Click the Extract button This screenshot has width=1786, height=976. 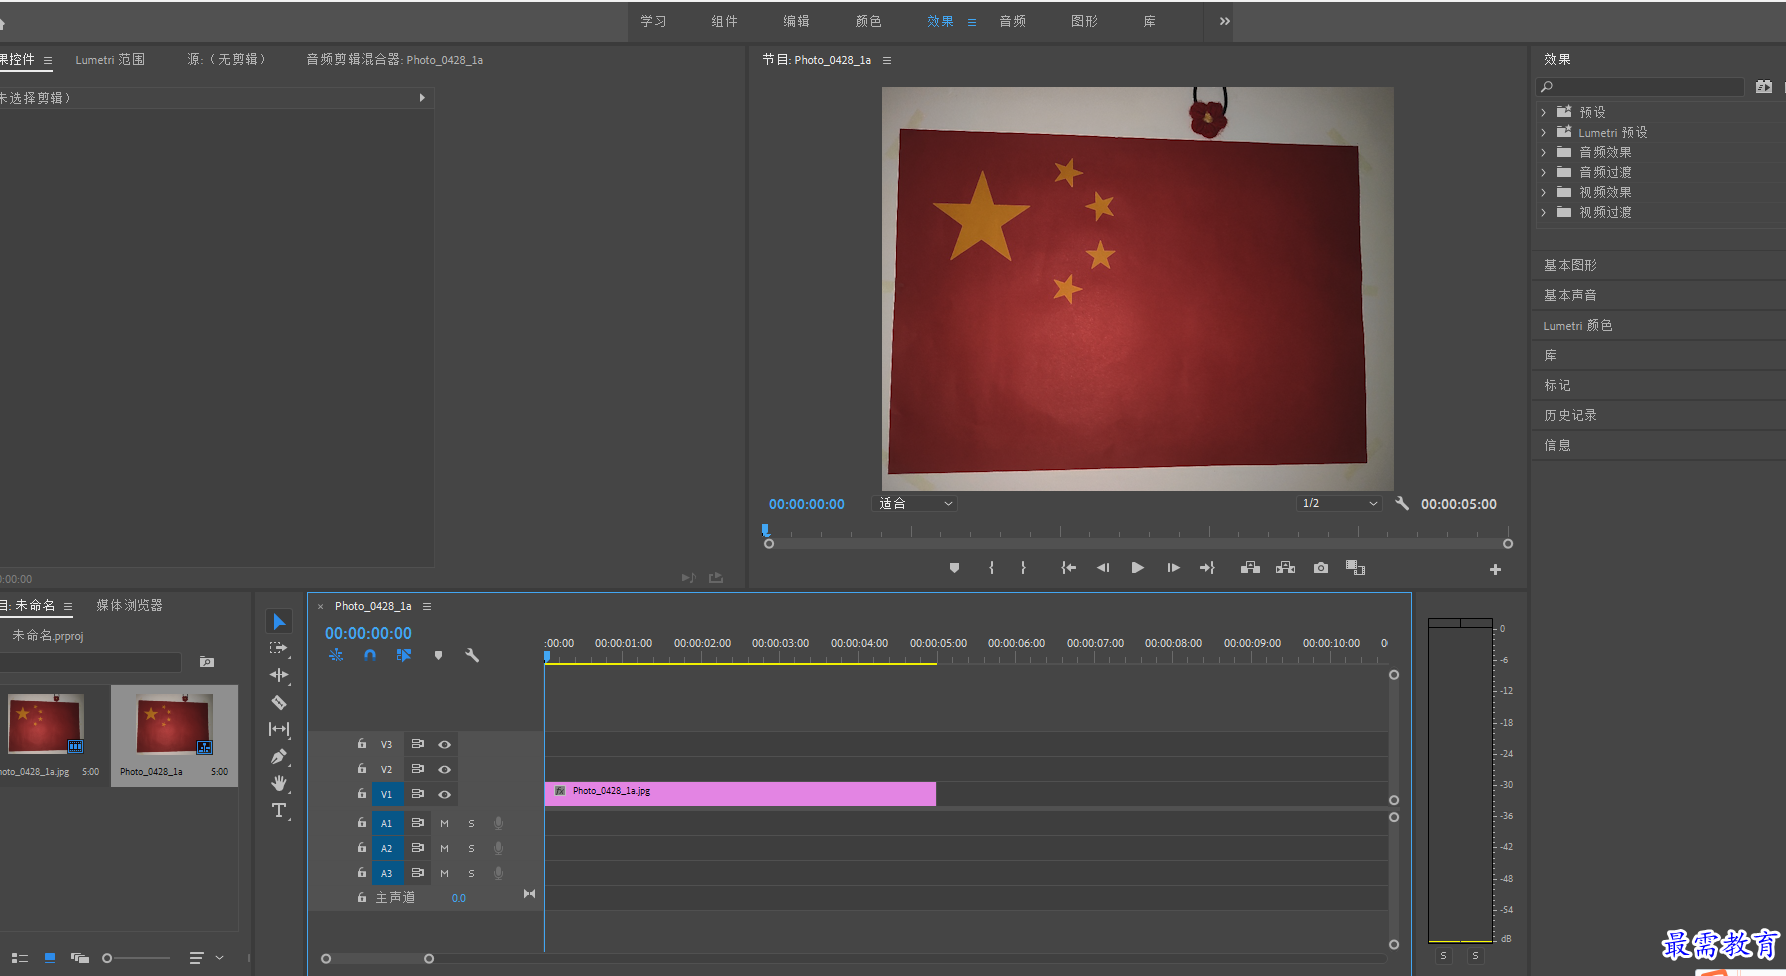(x=1285, y=568)
